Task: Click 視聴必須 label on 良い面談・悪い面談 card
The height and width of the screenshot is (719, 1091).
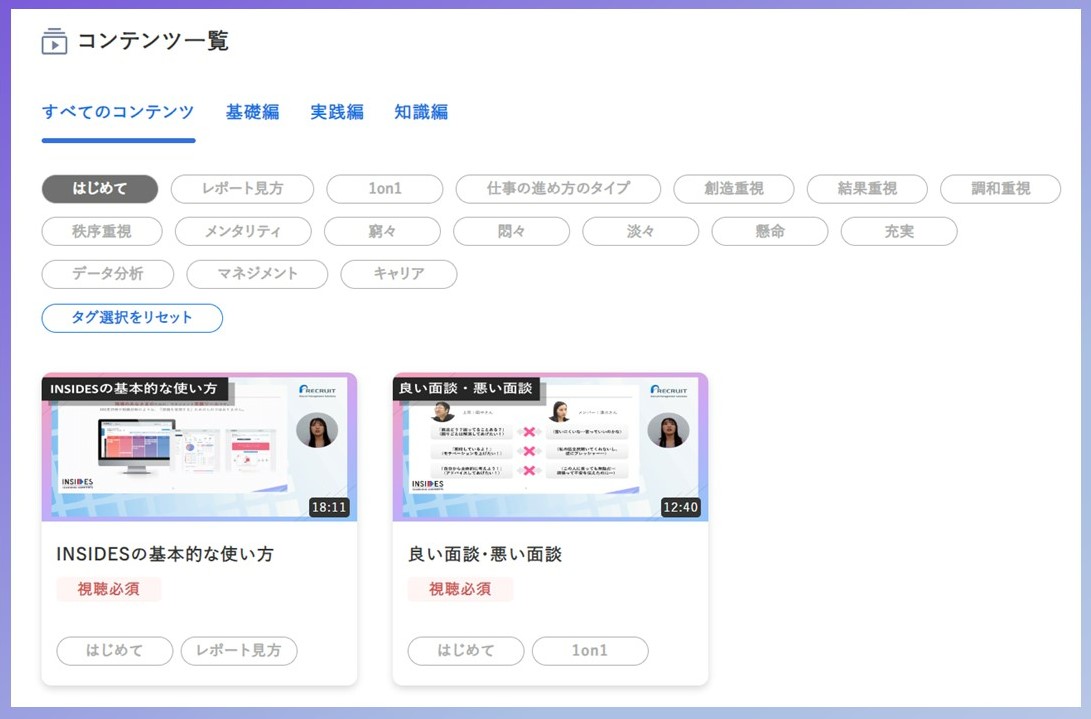Action: 460,590
